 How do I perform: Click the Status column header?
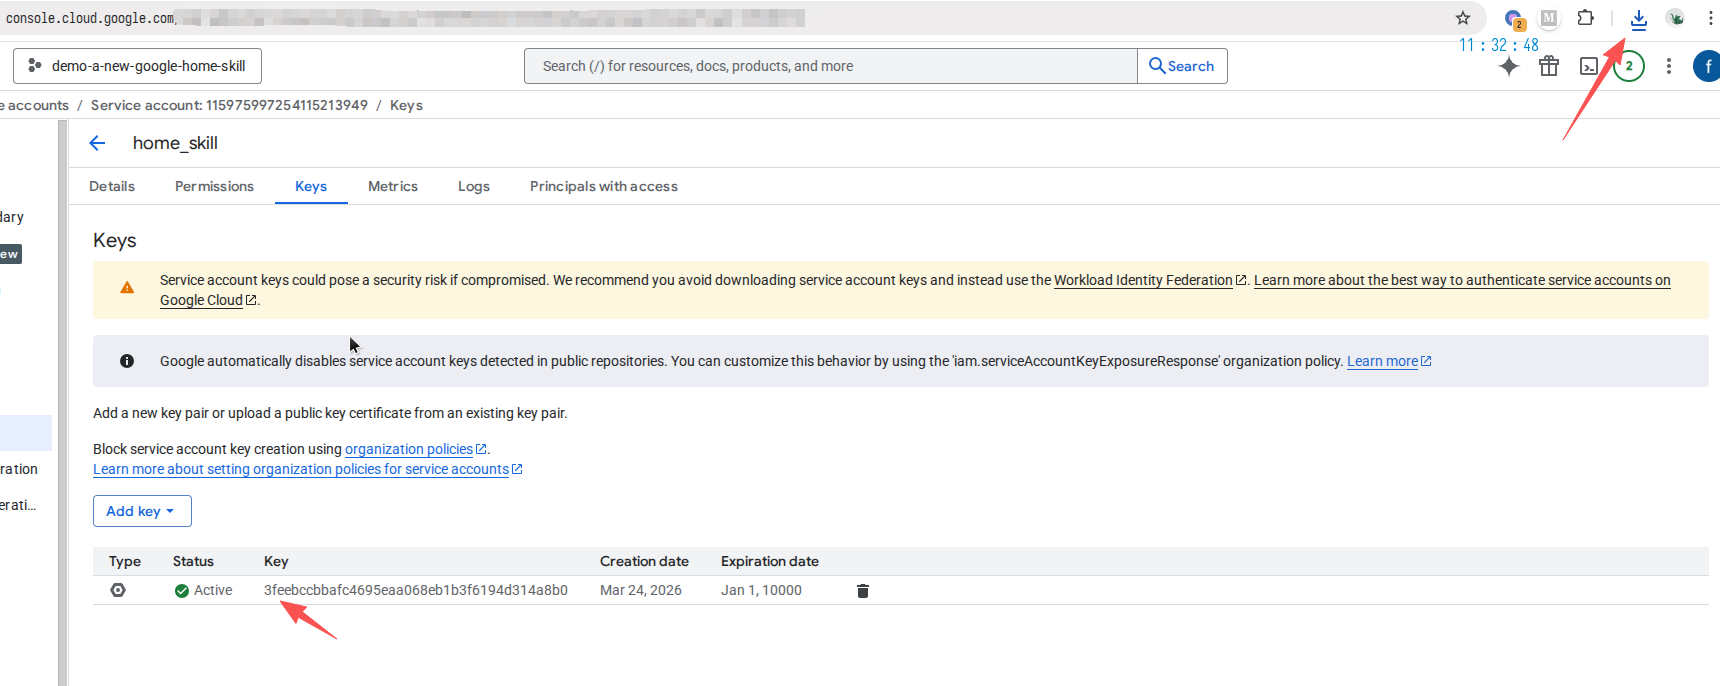coord(193,561)
